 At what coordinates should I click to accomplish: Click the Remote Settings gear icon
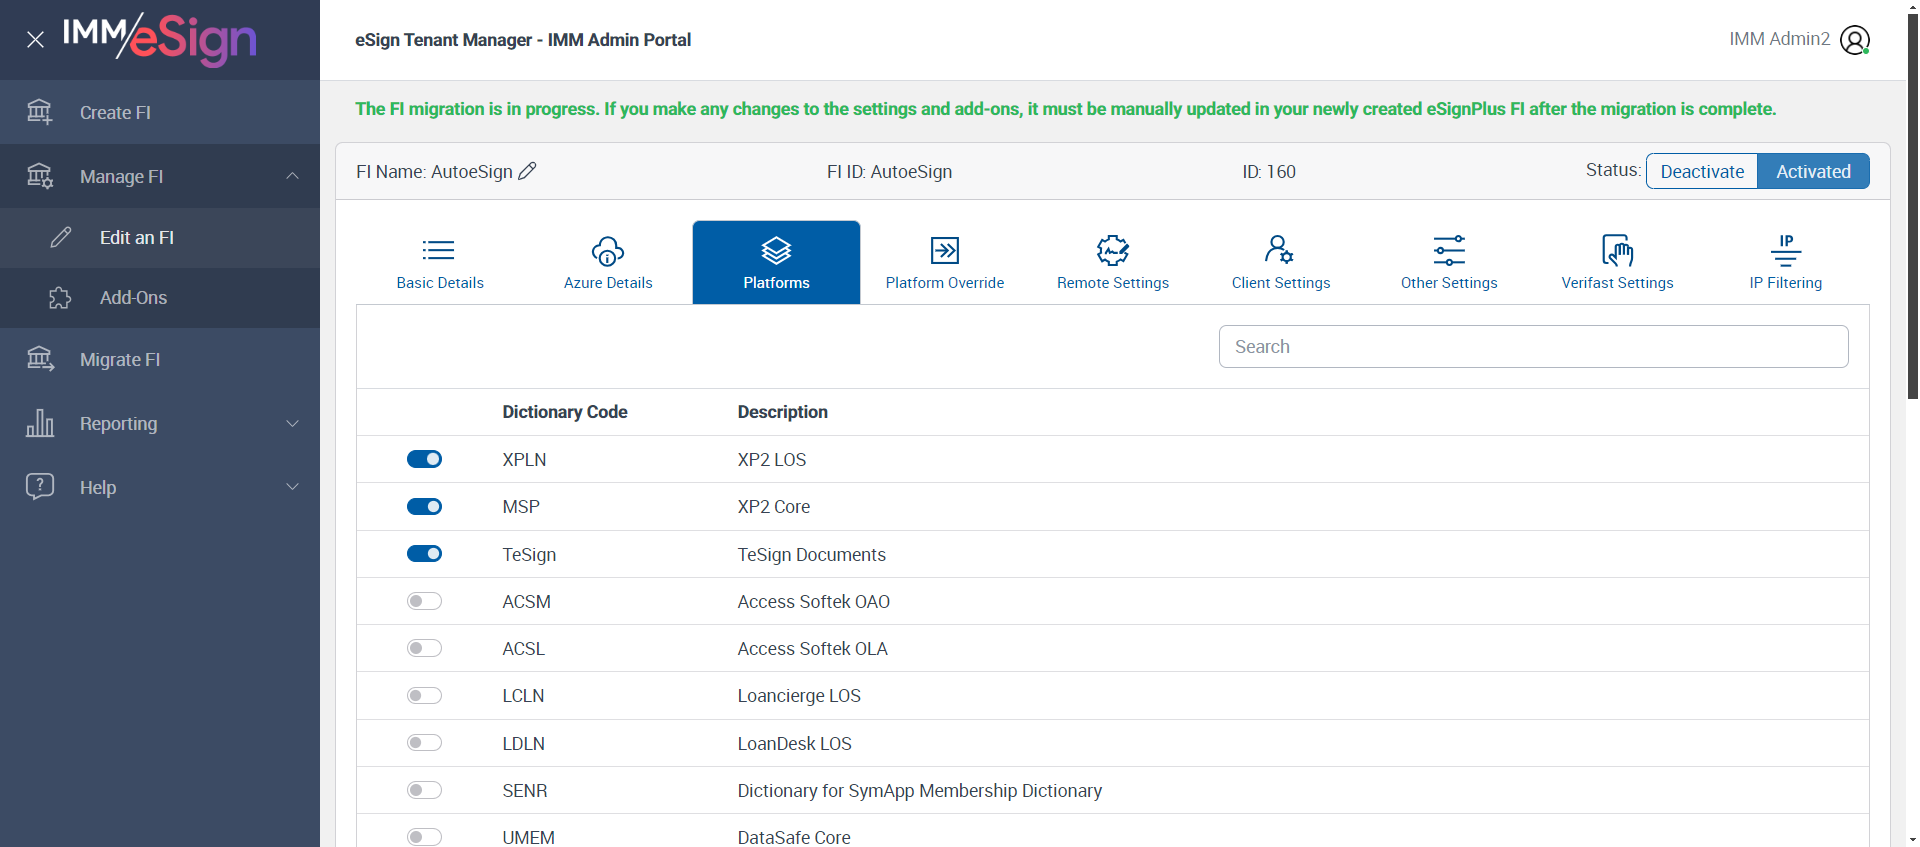tap(1113, 250)
